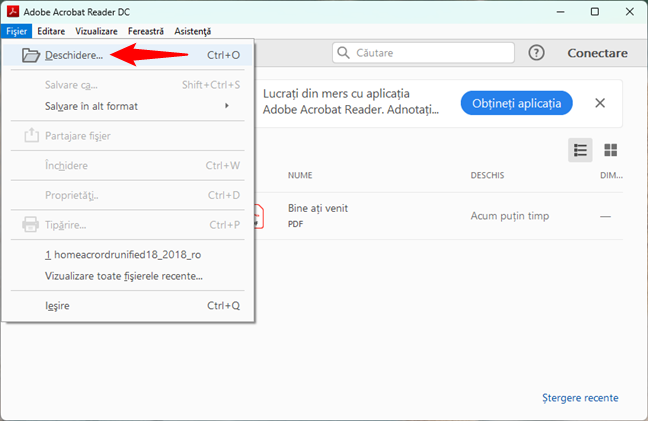Open the Fișier menu
This screenshot has width=648, height=421.
pos(17,31)
